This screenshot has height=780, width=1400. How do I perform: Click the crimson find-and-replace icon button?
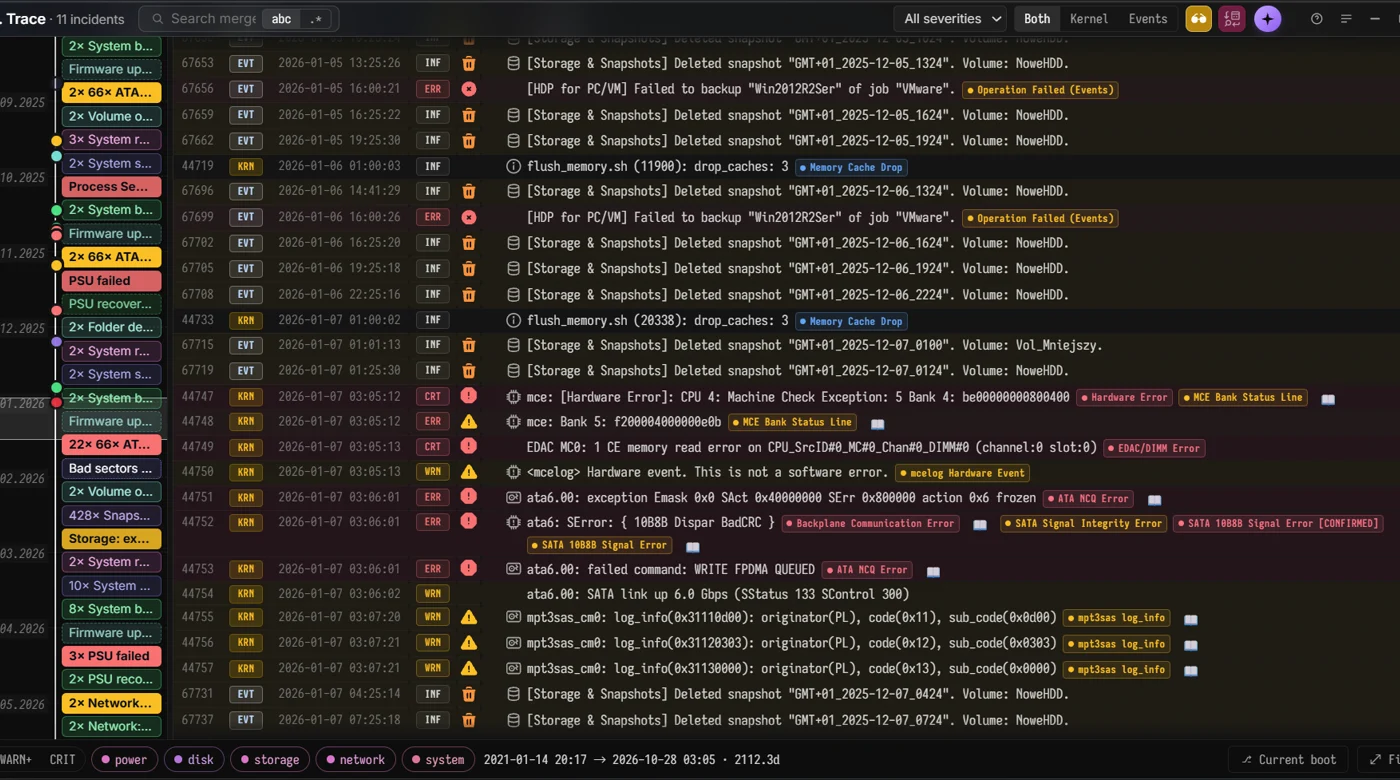1232,19
